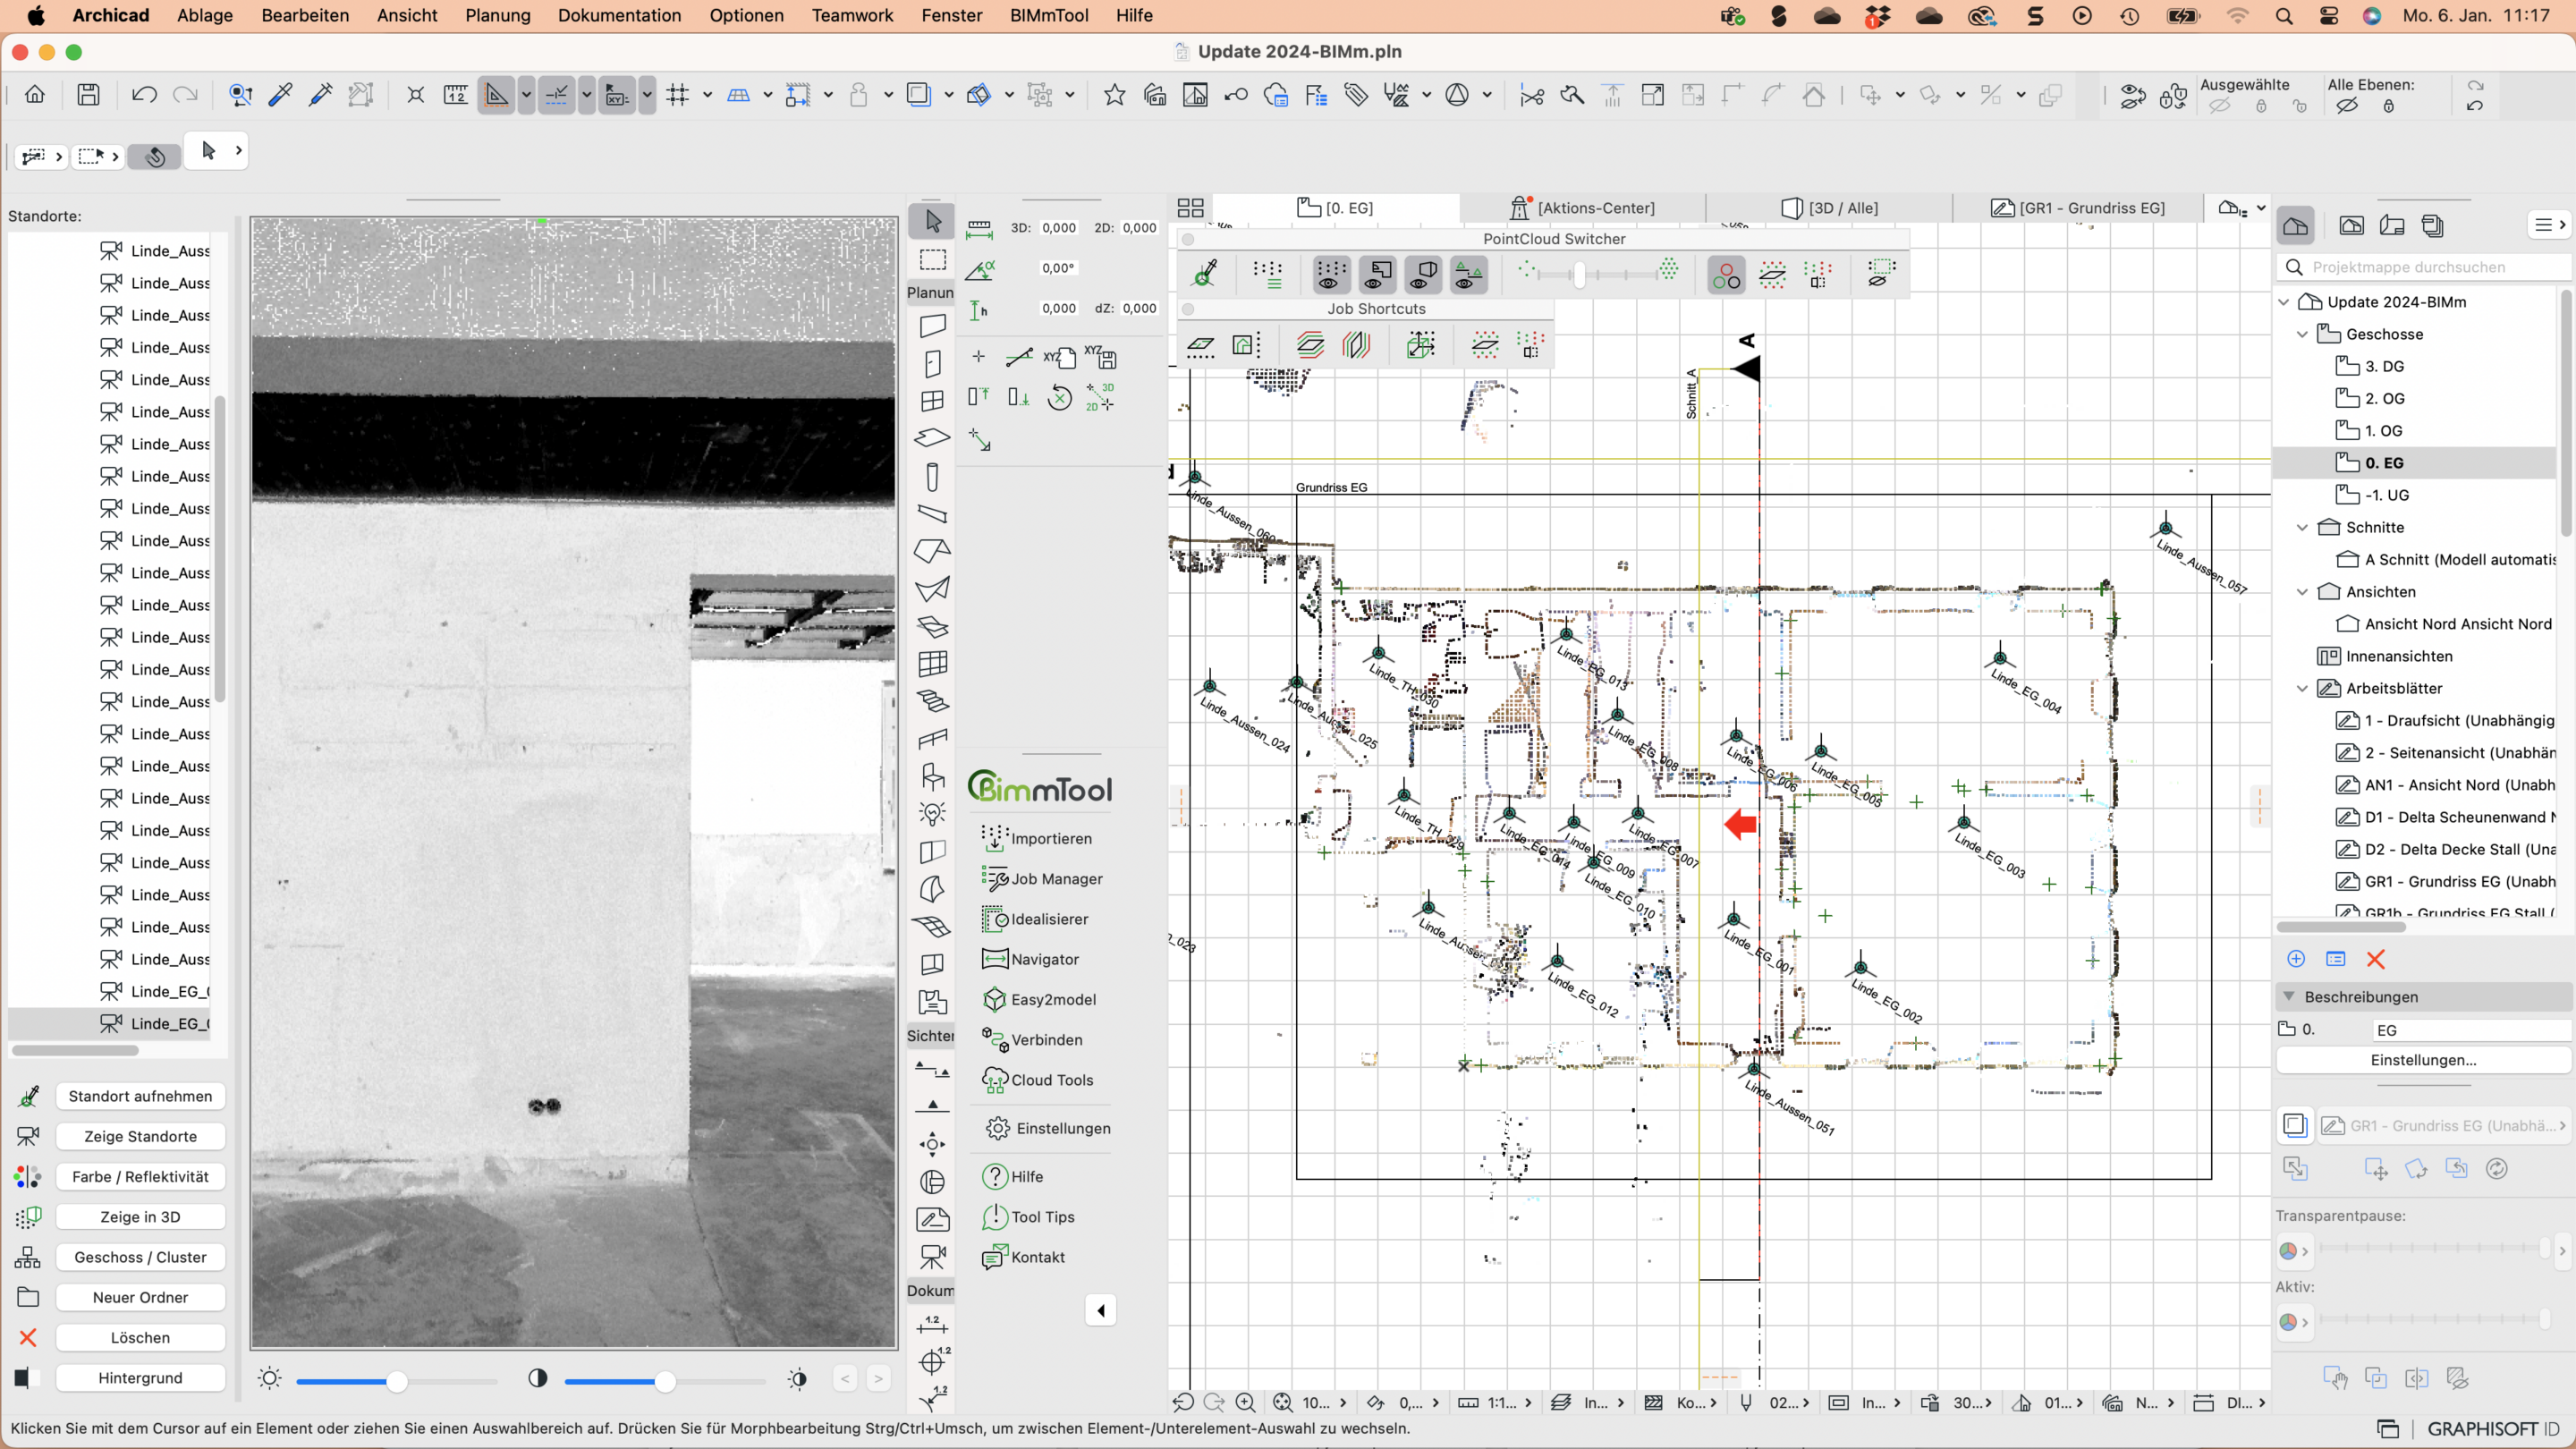Toggle Alle Ebenen visibility eye
The height and width of the screenshot is (1449, 2576).
(x=2346, y=106)
